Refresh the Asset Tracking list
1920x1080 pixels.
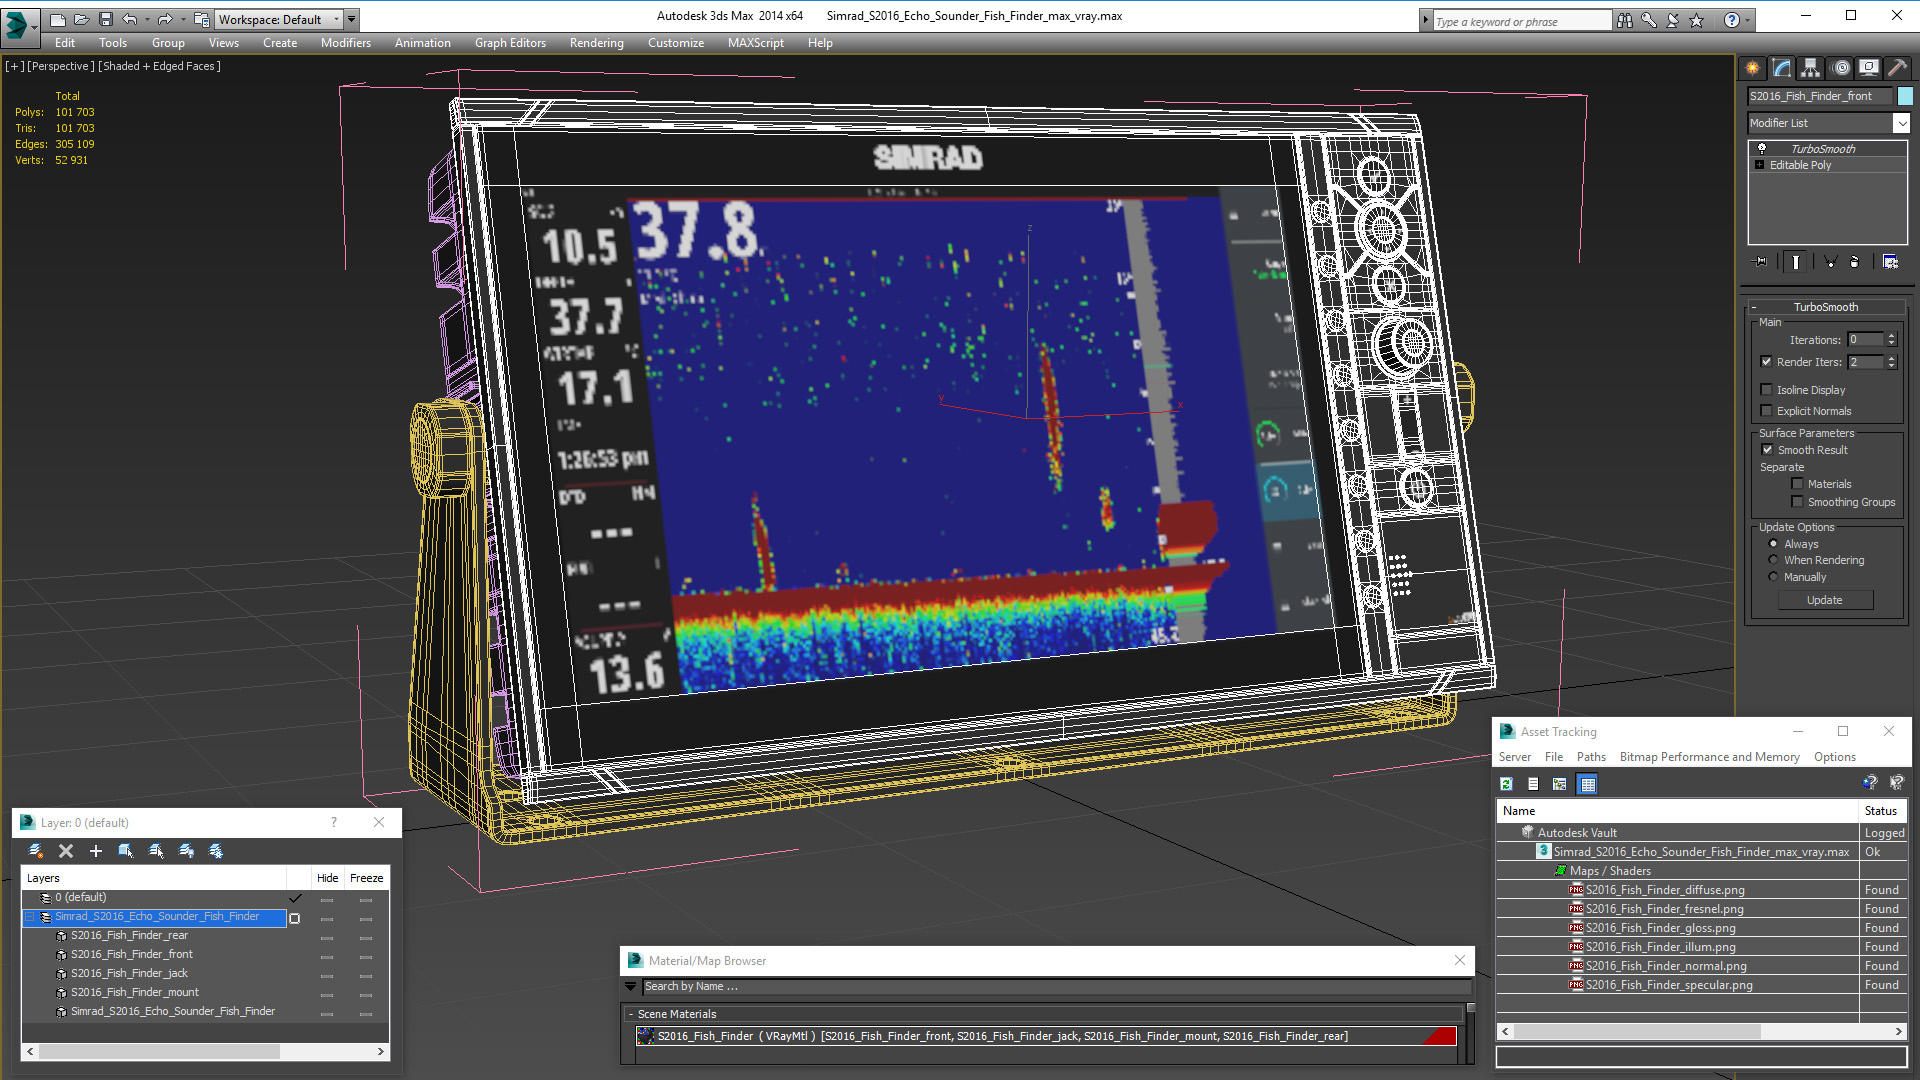[x=1506, y=784]
